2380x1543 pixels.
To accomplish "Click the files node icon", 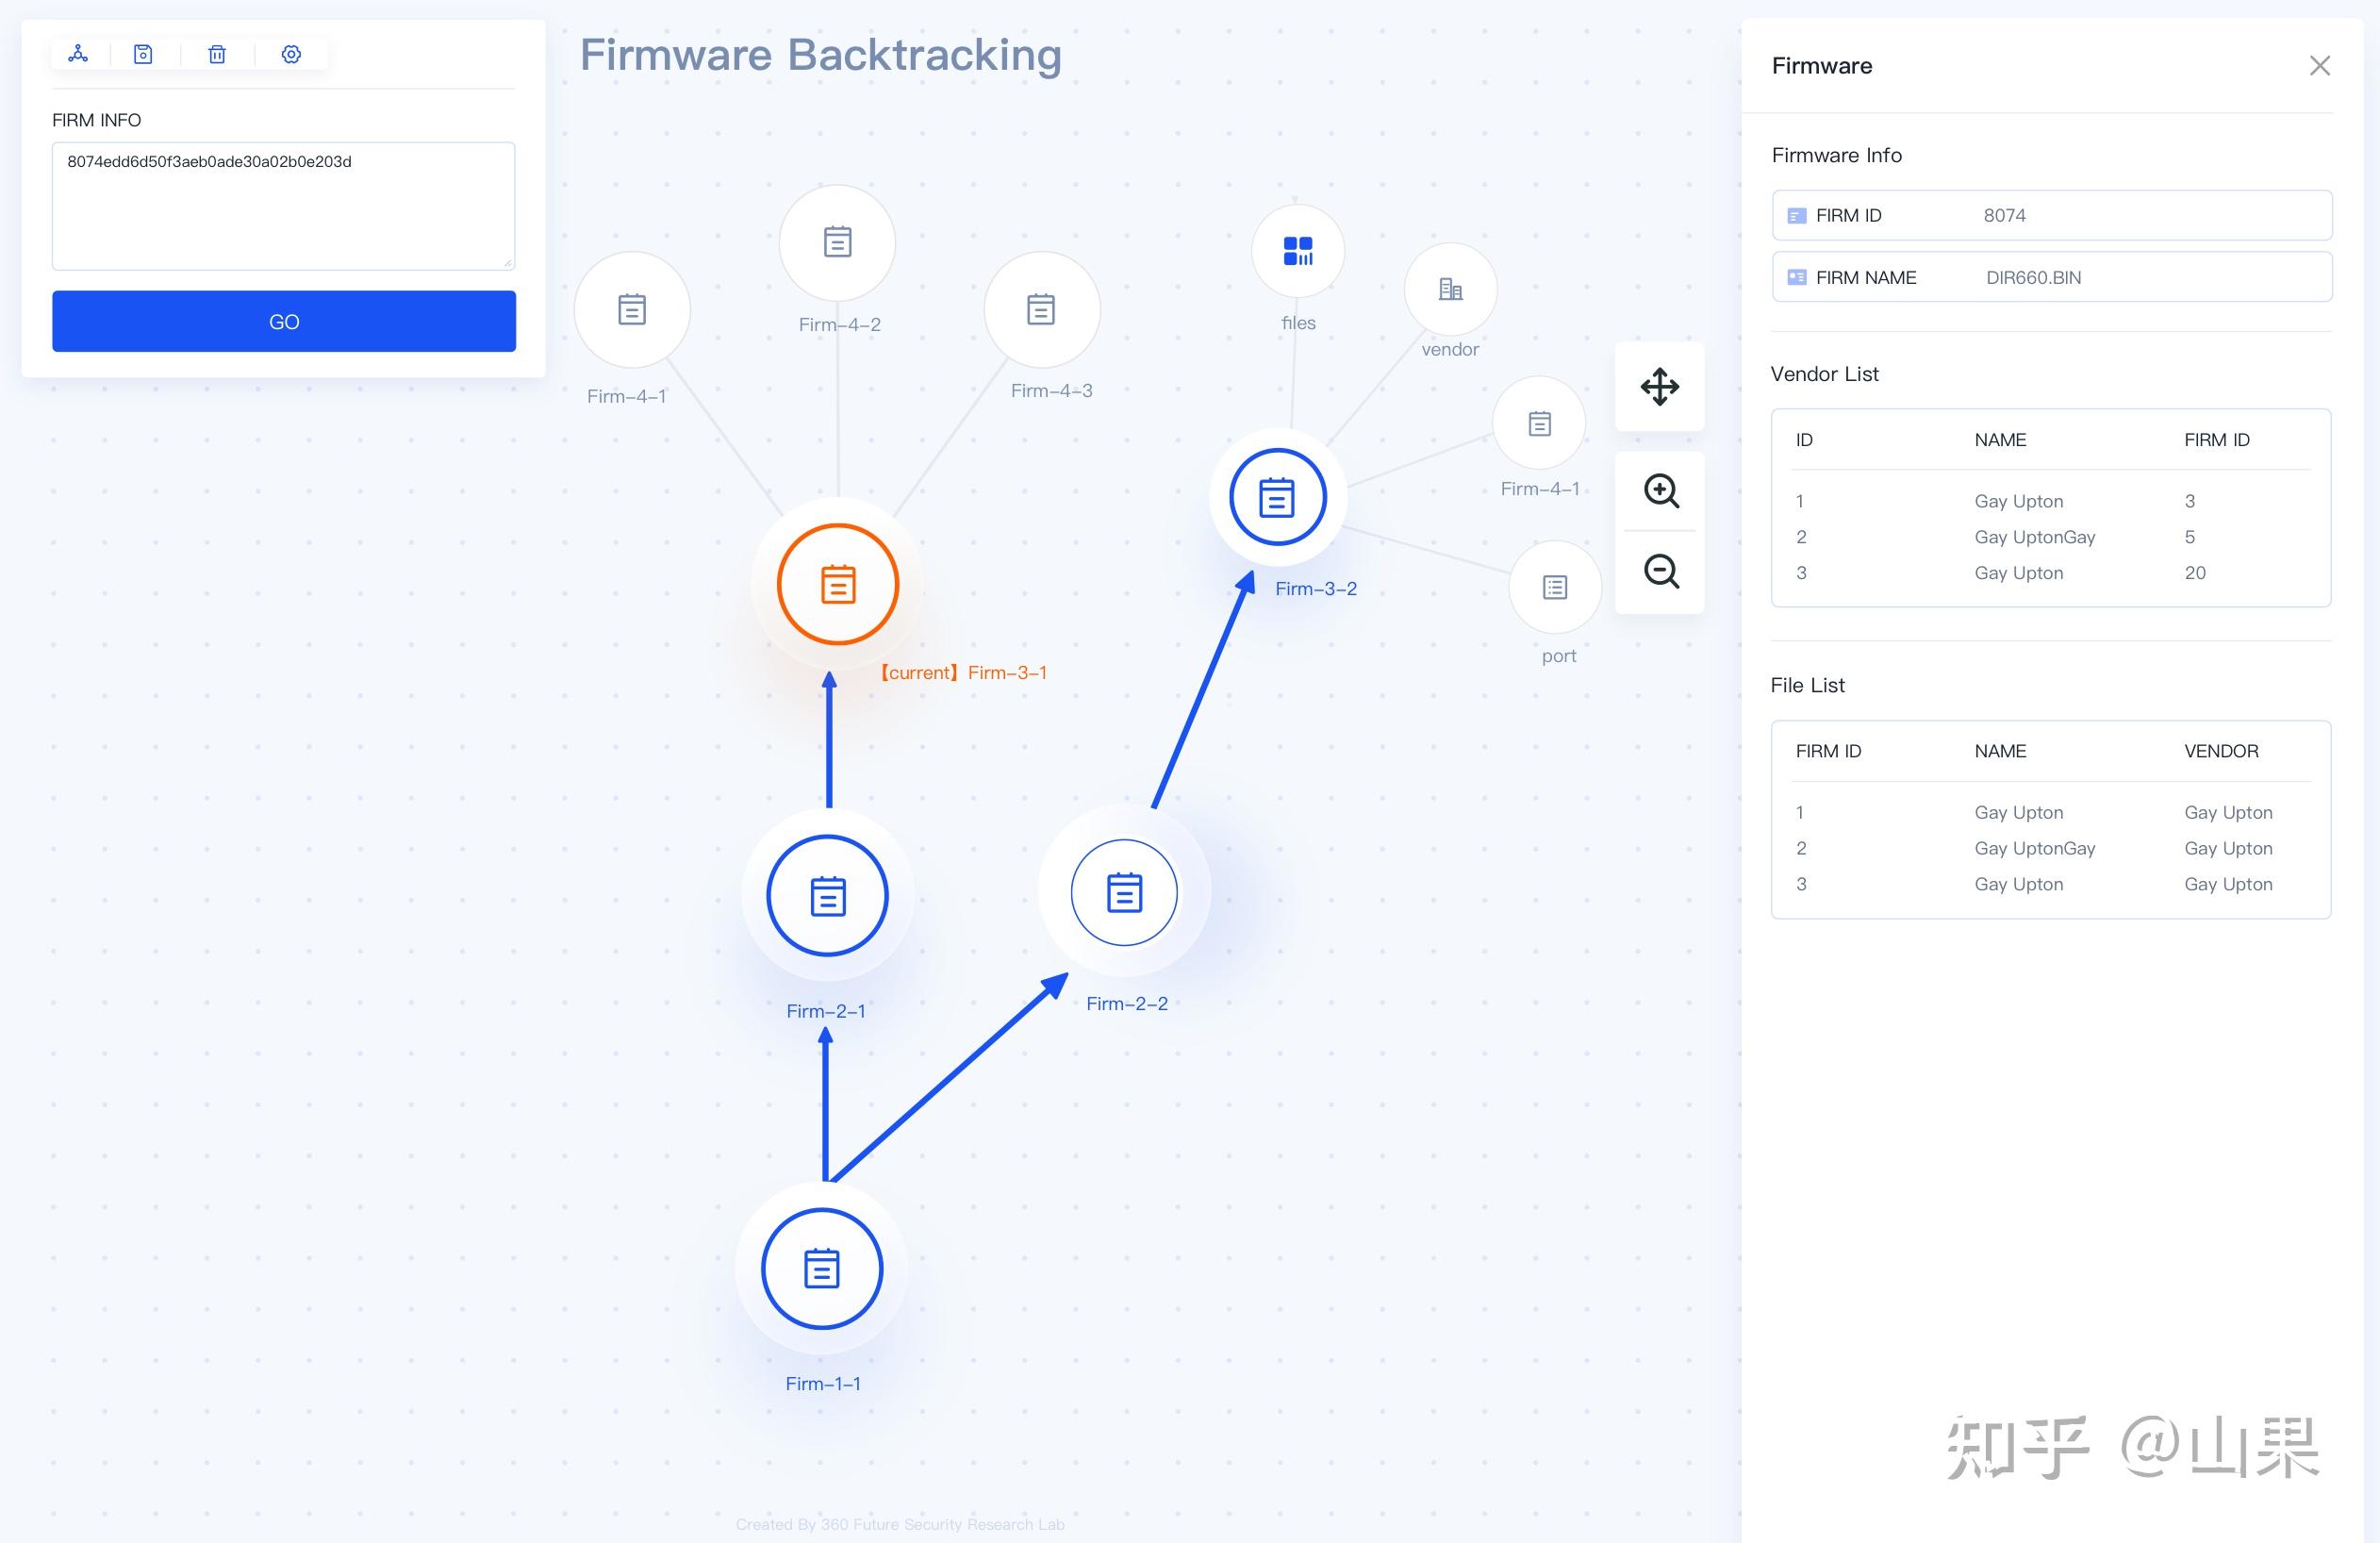I will point(1298,251).
